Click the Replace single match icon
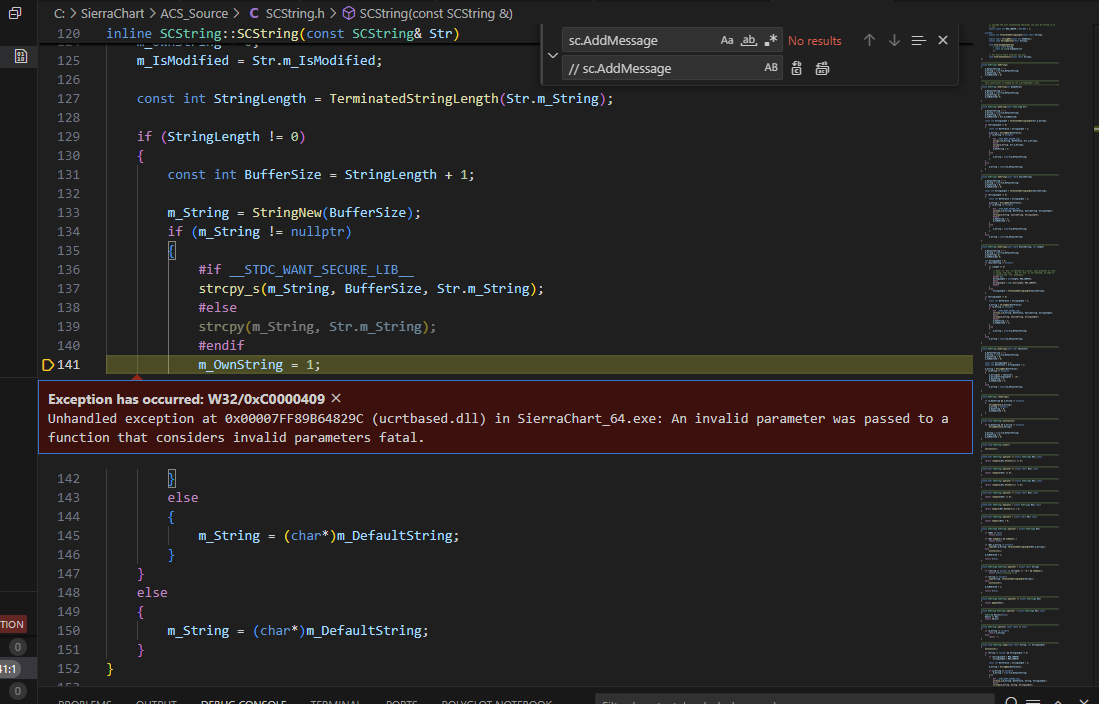This screenshot has height=704, width=1099. click(797, 68)
